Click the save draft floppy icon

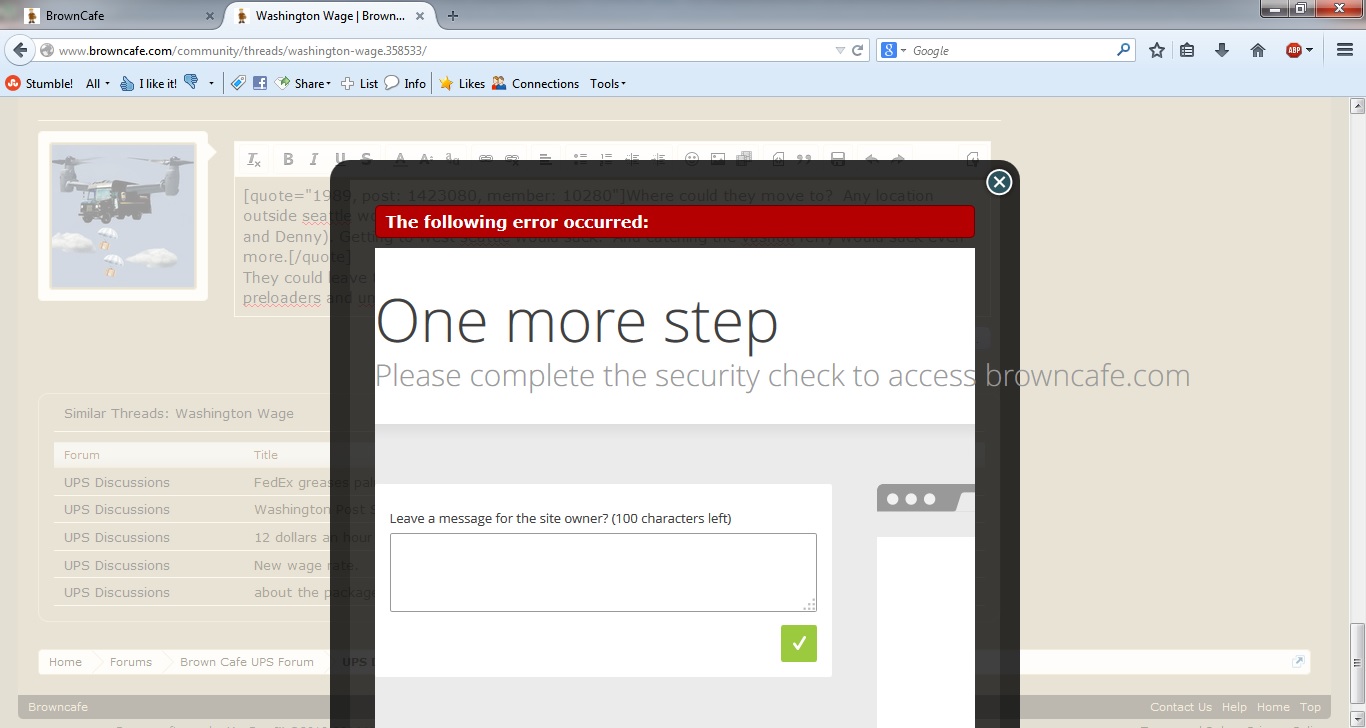click(x=838, y=159)
